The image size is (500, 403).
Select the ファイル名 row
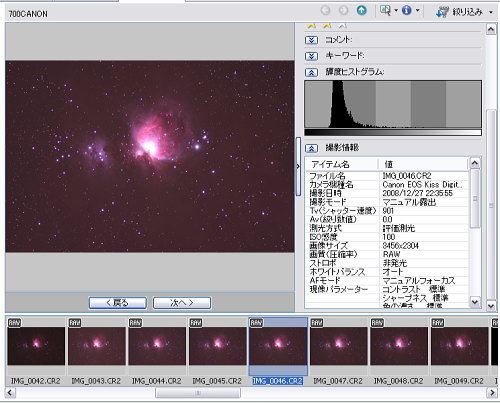[387, 176]
